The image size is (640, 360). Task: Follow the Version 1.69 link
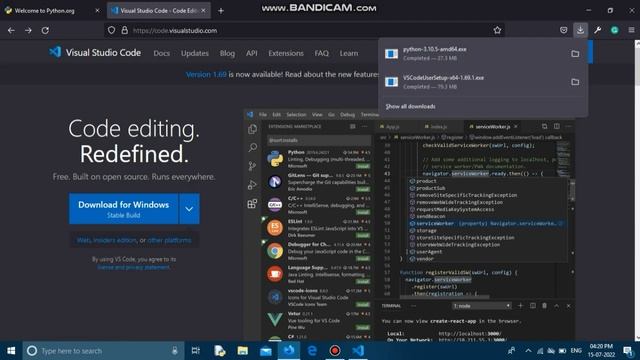(206, 74)
